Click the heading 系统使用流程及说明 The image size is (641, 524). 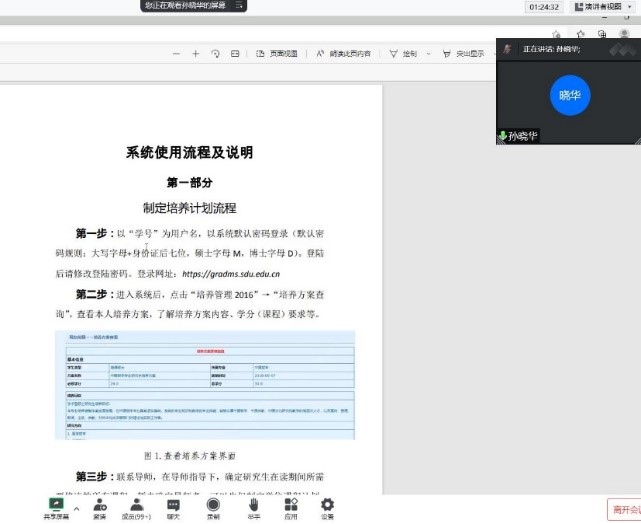[189, 152]
